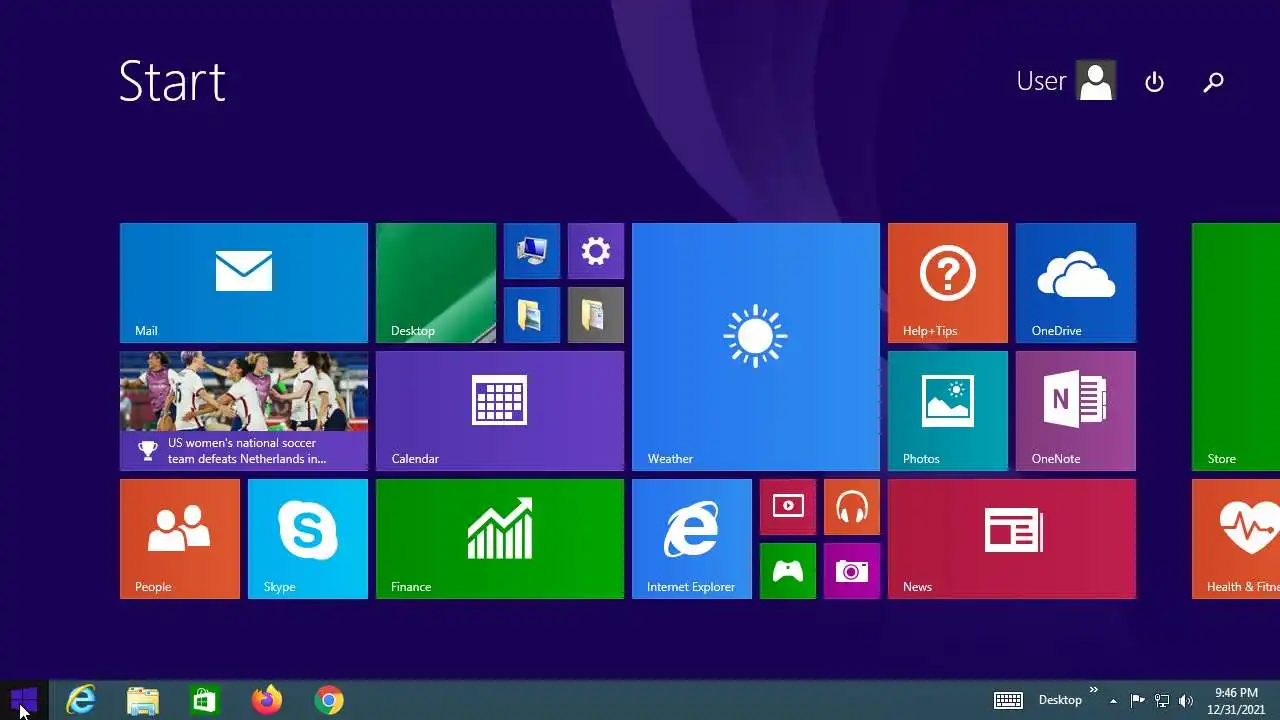Open the OneDrive tile
The image size is (1280, 720).
pyautogui.click(x=1076, y=283)
